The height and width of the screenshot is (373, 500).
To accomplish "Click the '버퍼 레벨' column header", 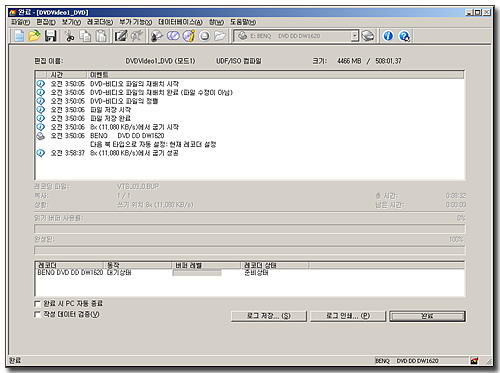I will pos(206,265).
